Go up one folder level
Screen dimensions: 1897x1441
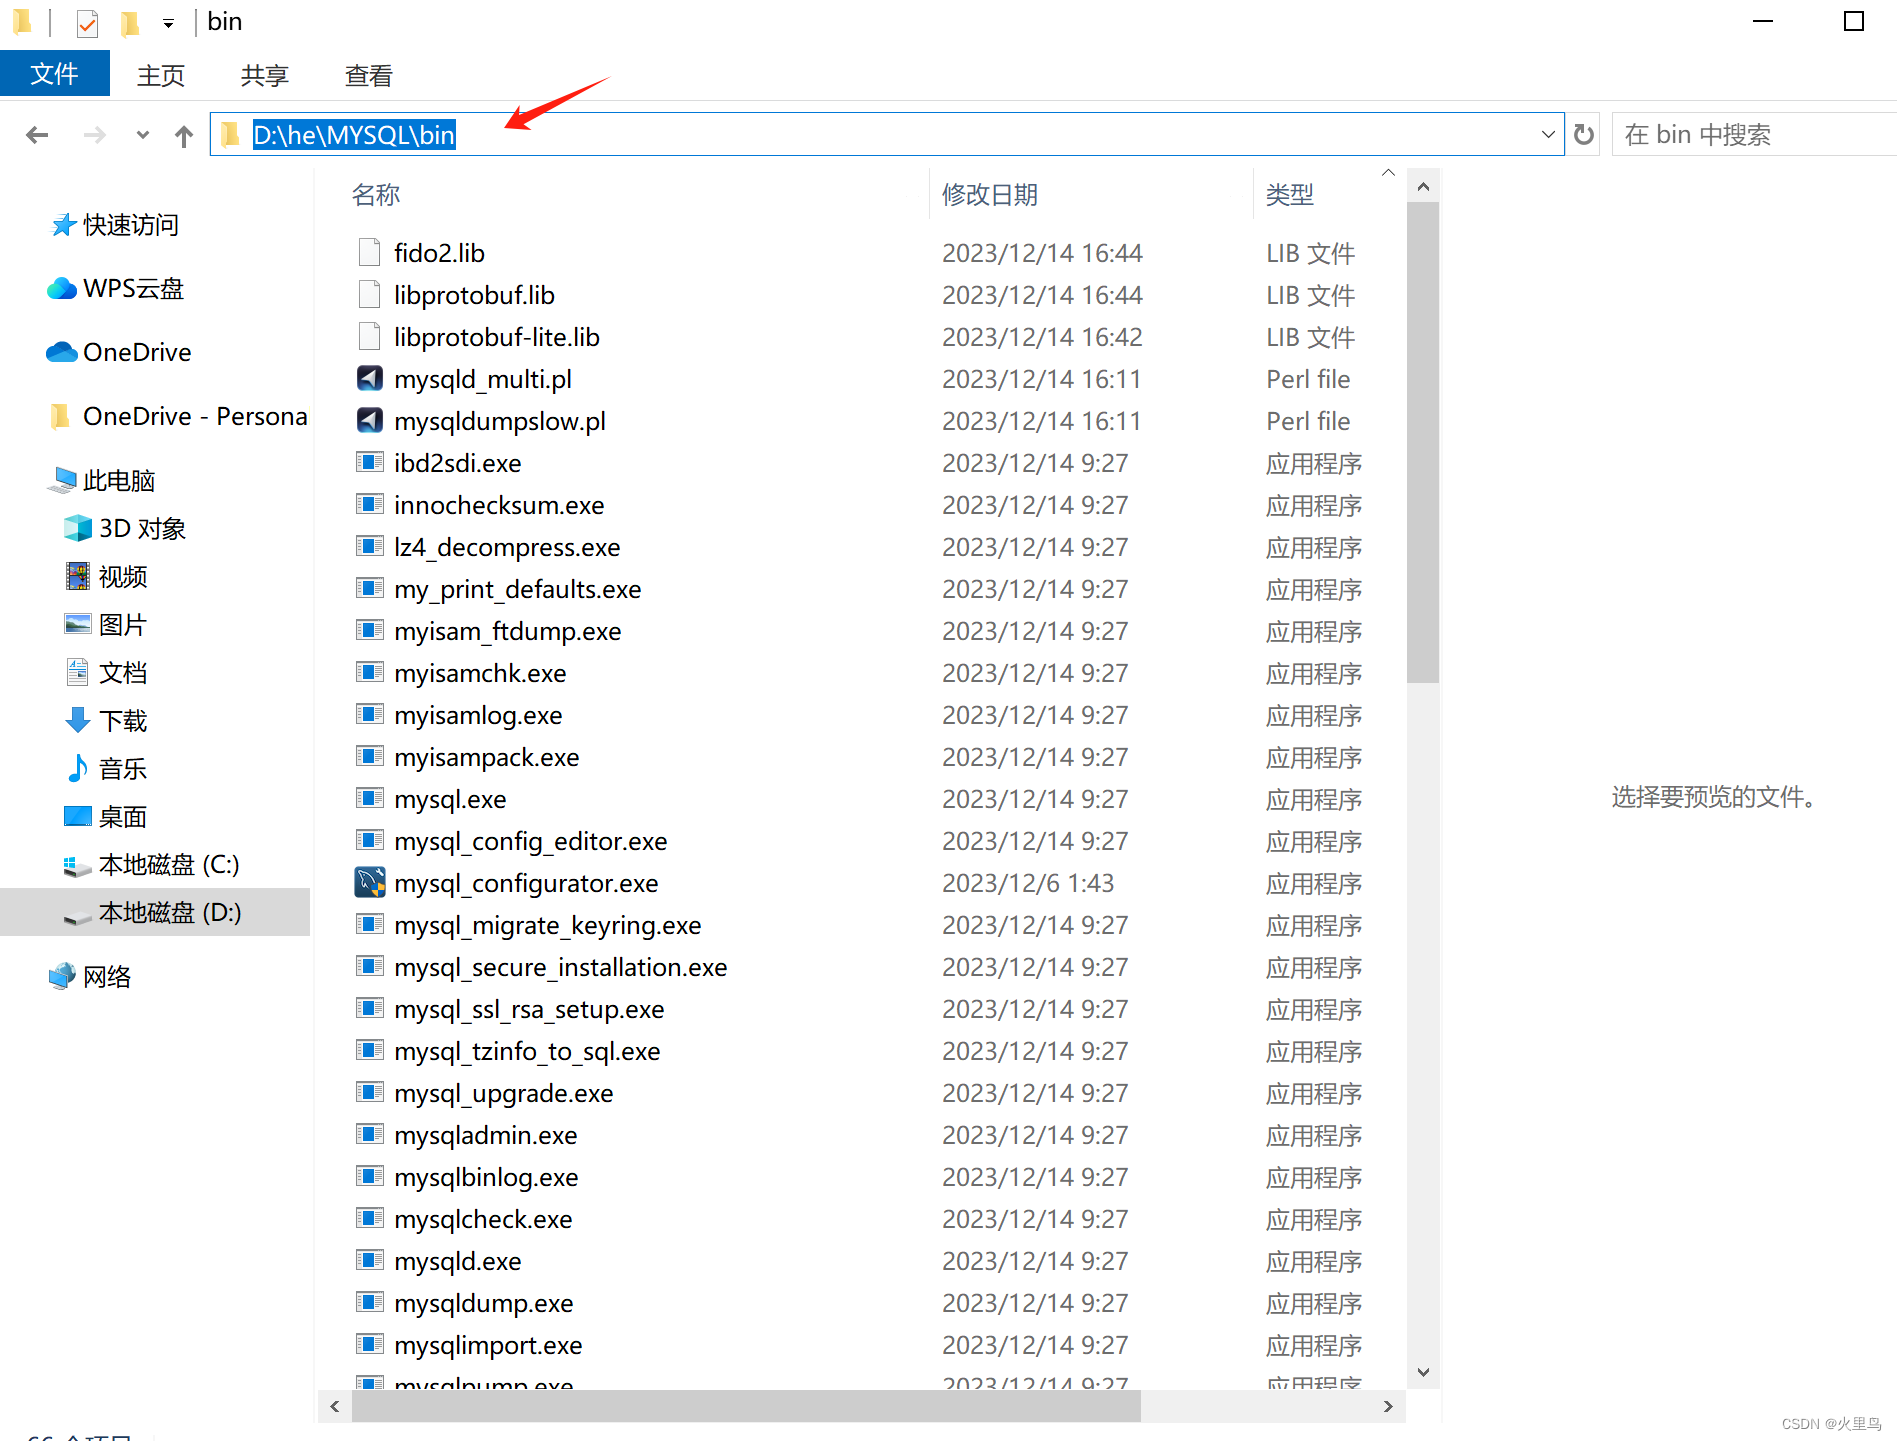click(x=183, y=135)
